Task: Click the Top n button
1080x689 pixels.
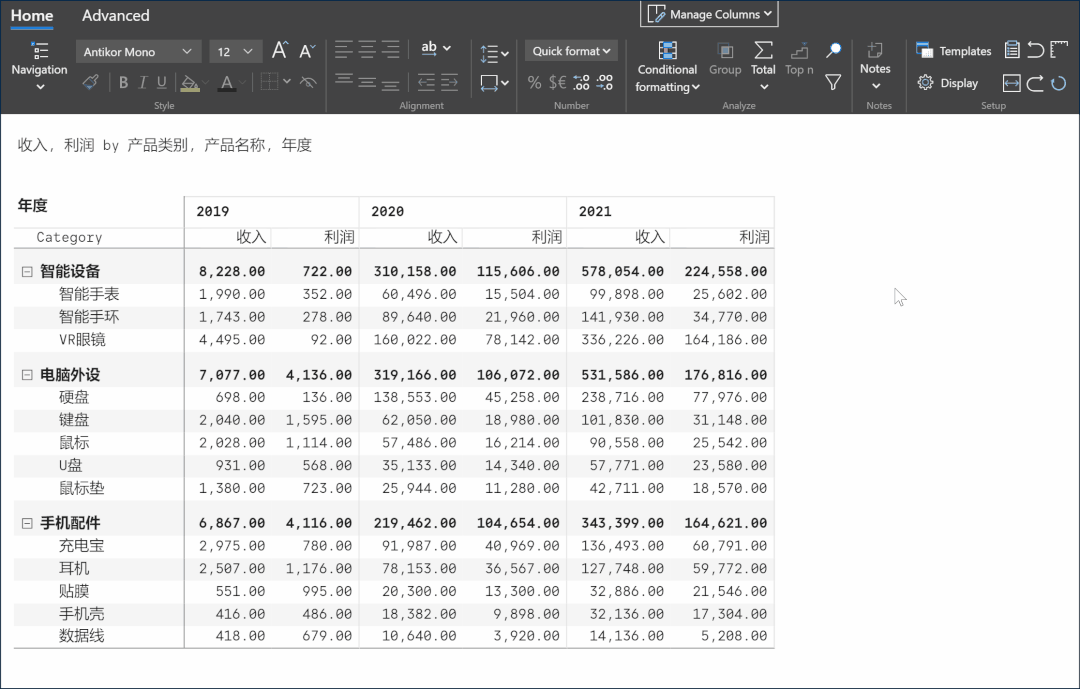Action: [799, 59]
